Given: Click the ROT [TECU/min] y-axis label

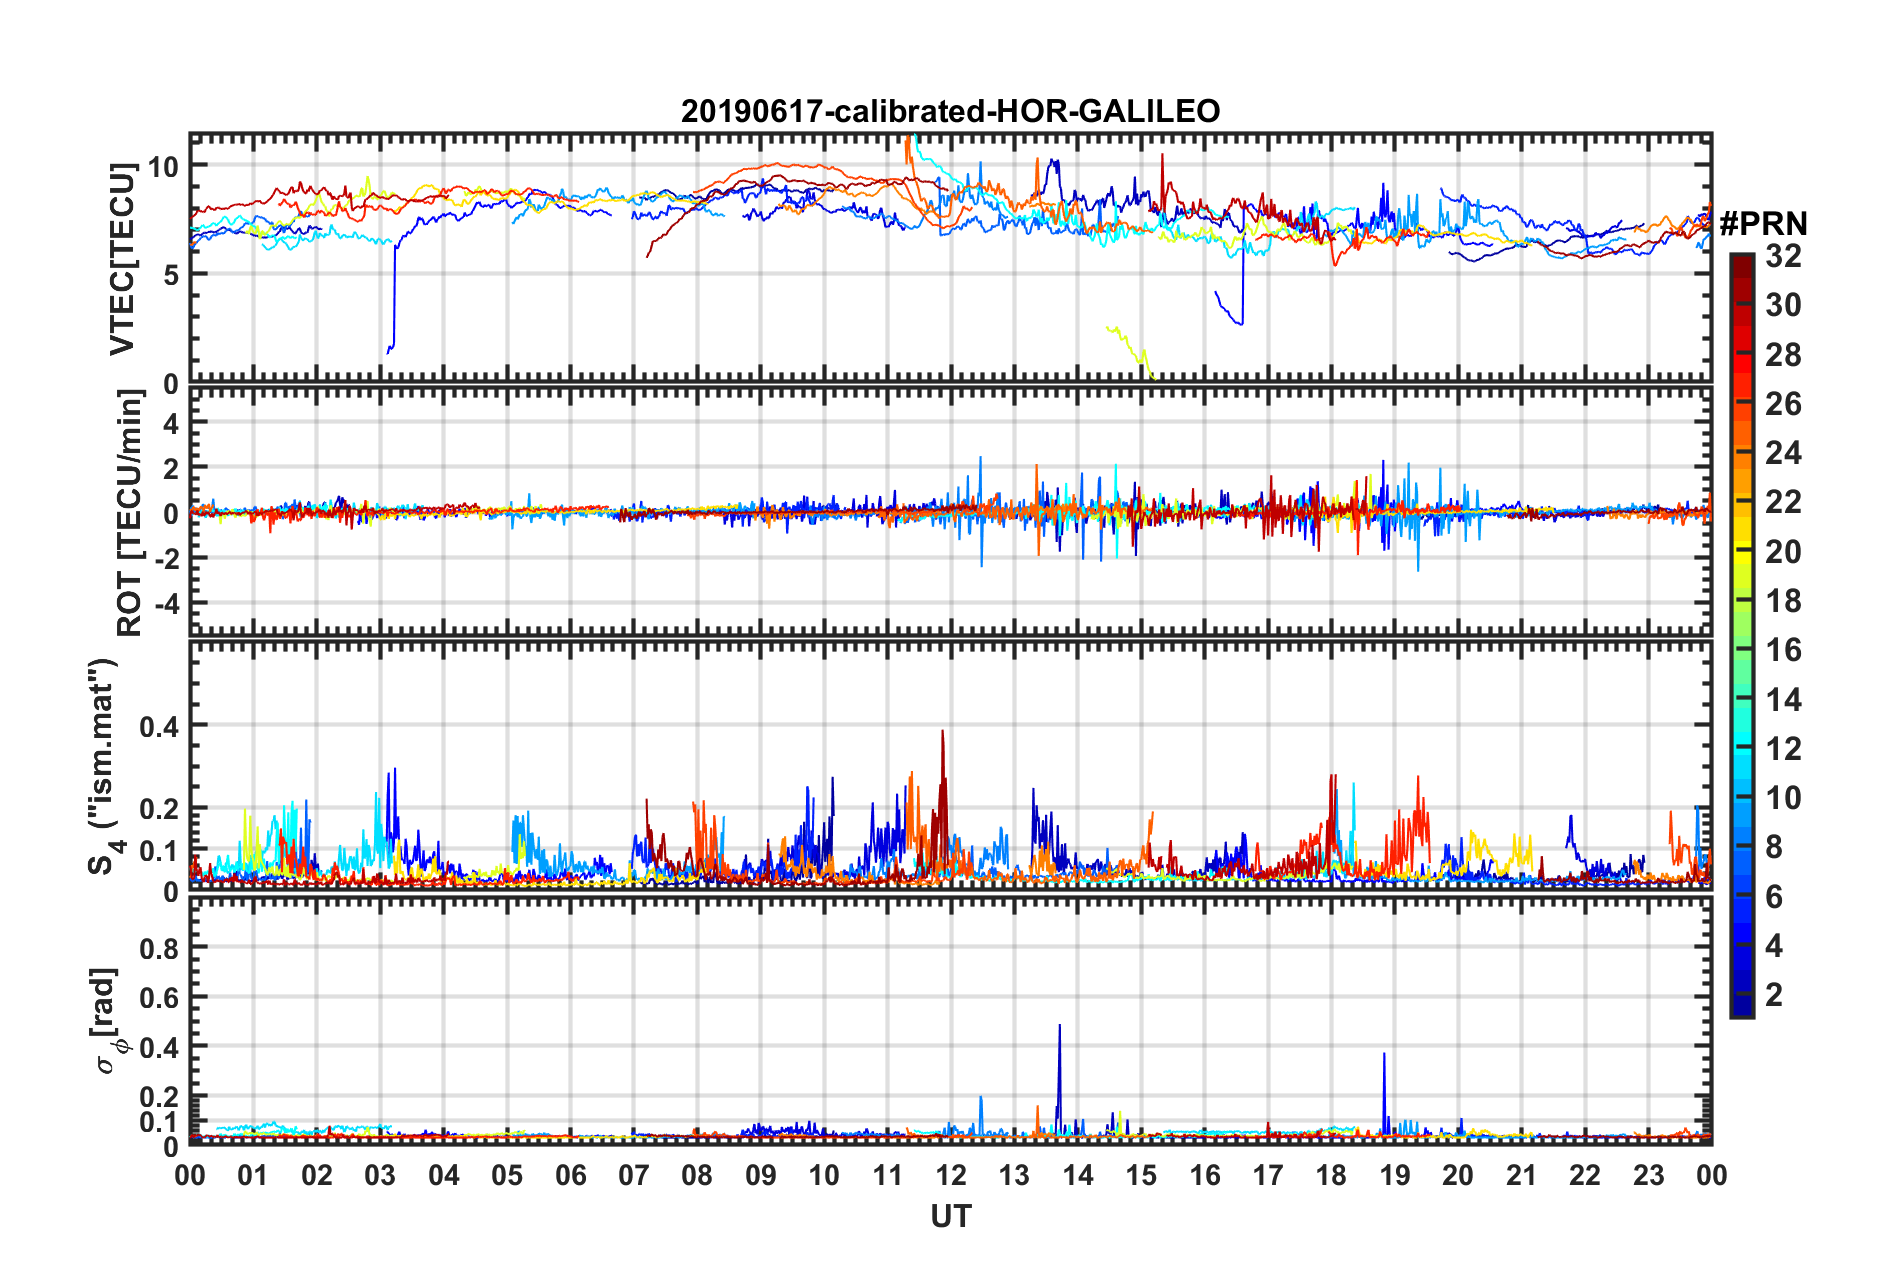Looking at the screenshot, I should 129,513.
